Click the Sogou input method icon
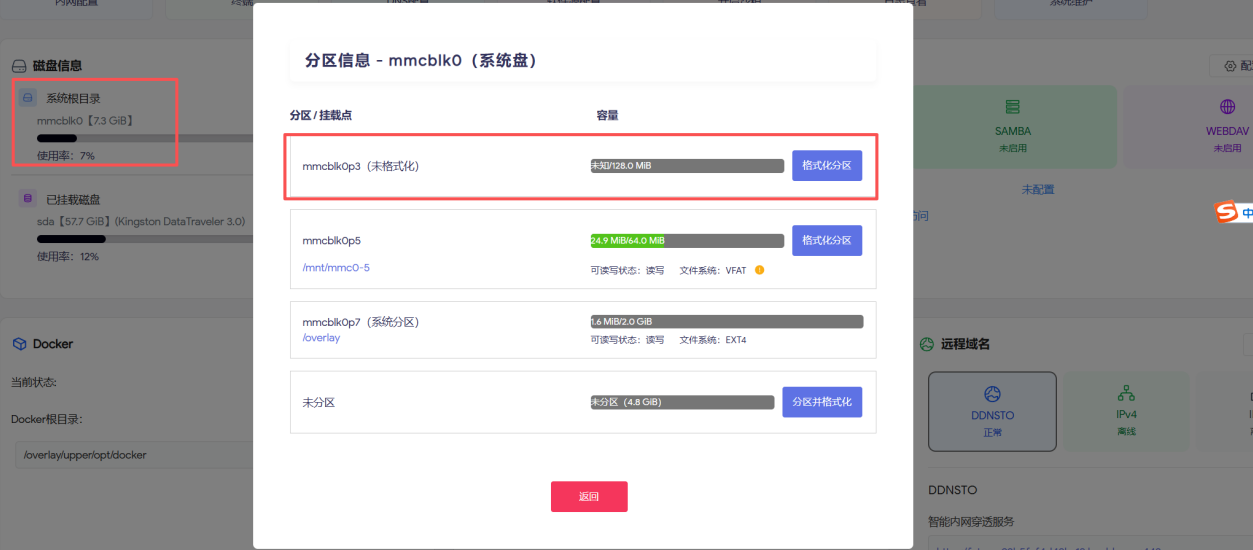The width and height of the screenshot is (1253, 550). coord(1226,212)
